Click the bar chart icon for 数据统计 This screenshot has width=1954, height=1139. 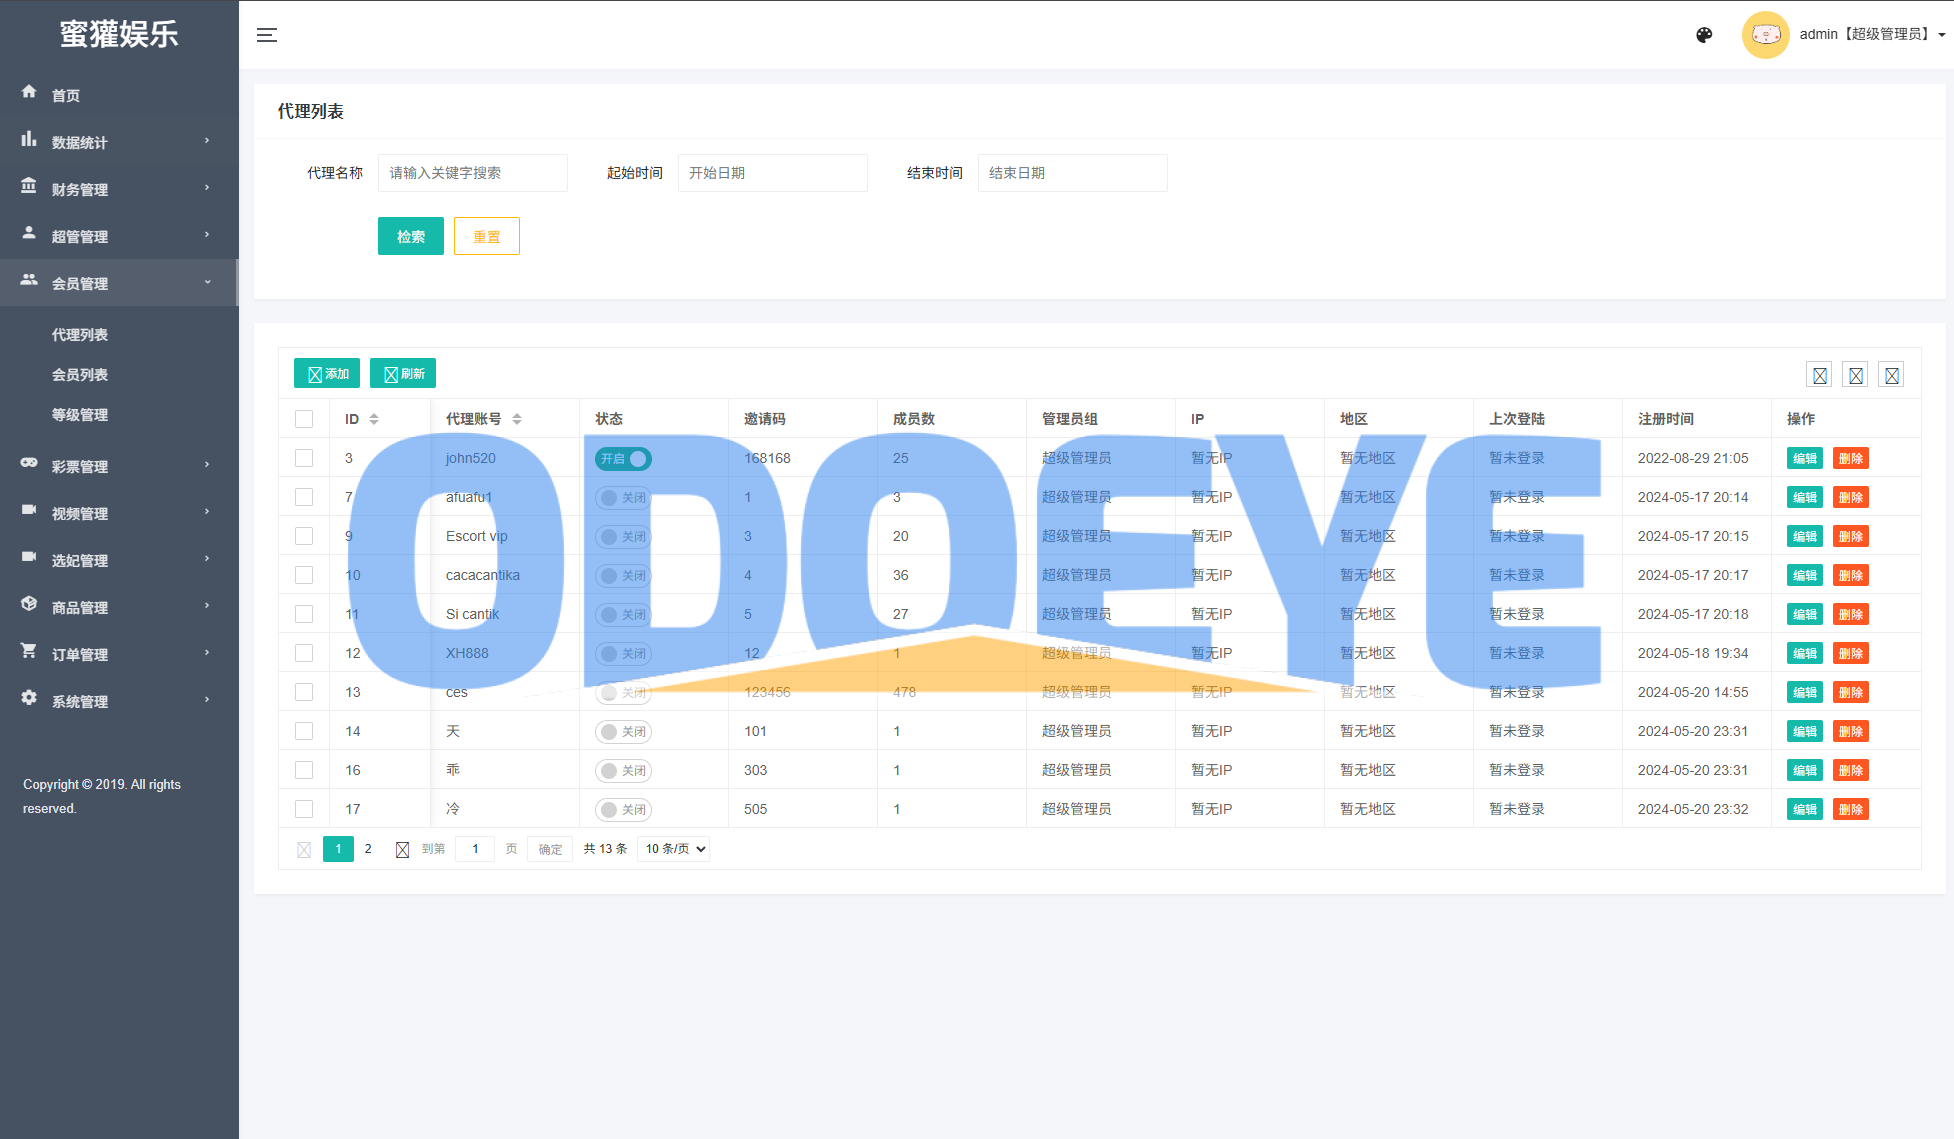click(x=29, y=139)
